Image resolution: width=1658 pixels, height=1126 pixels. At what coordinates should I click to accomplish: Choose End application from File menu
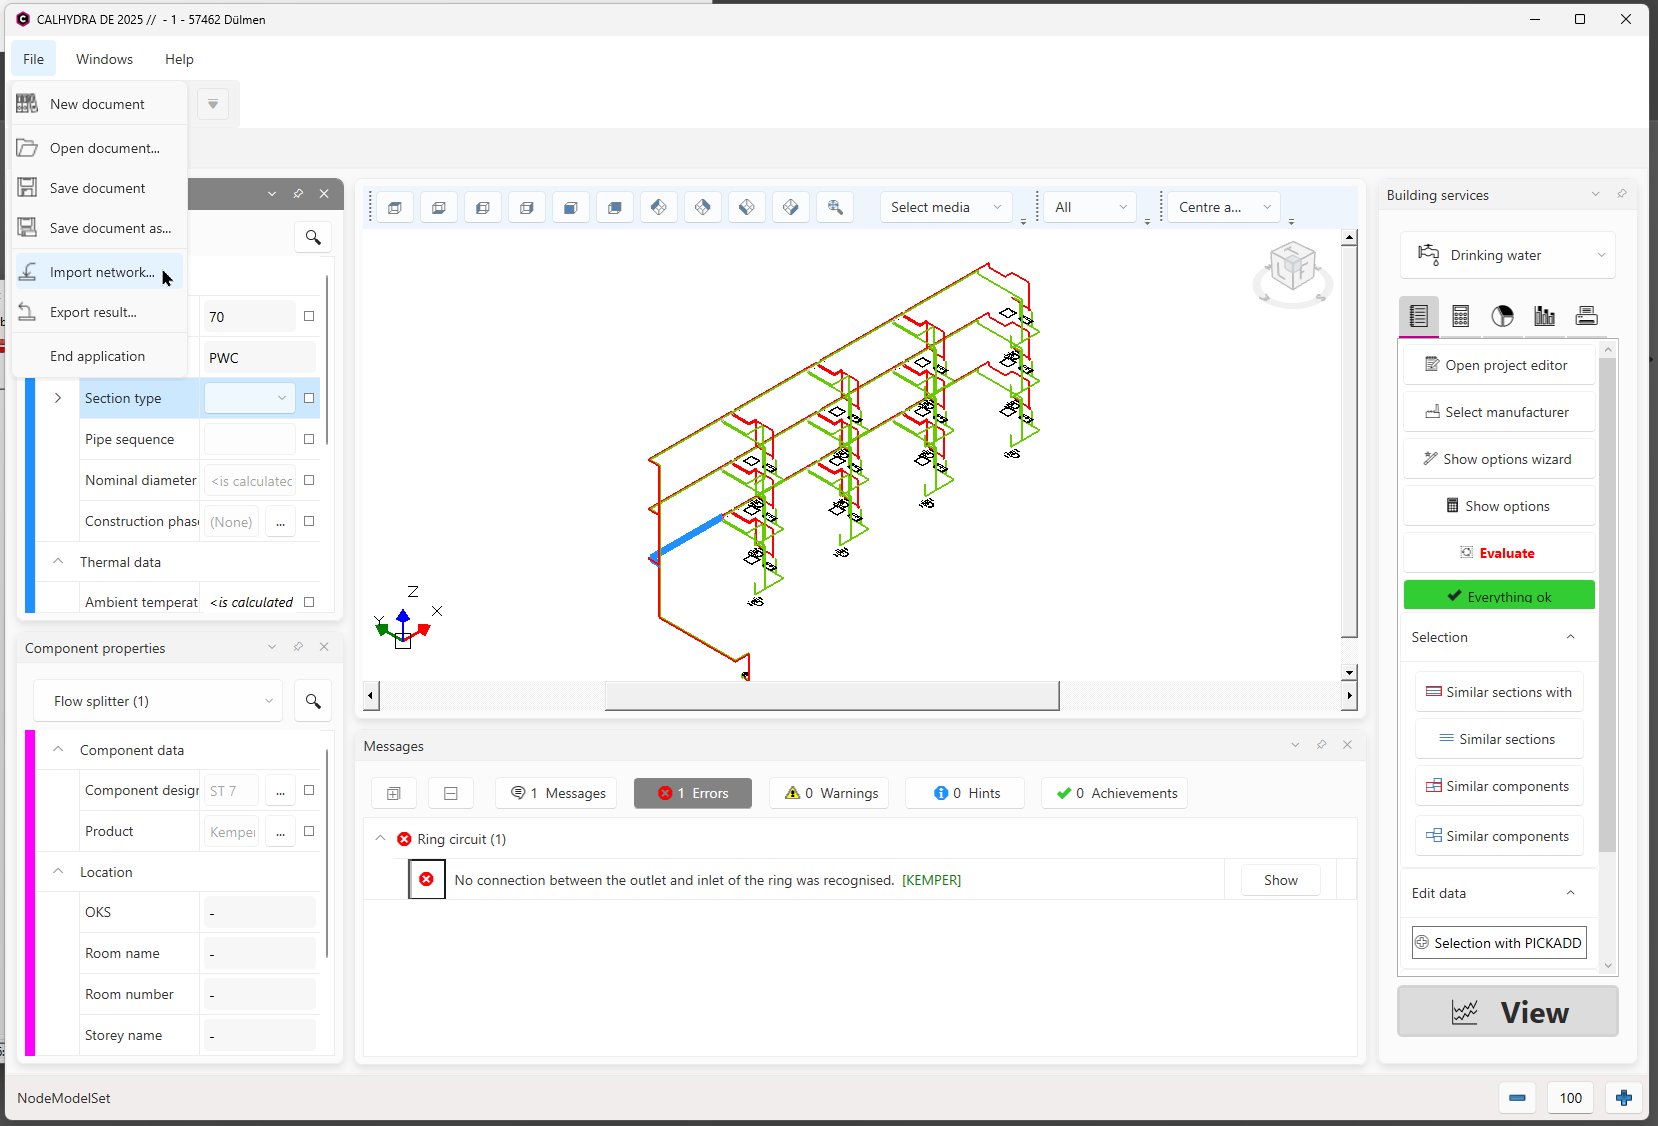99,356
